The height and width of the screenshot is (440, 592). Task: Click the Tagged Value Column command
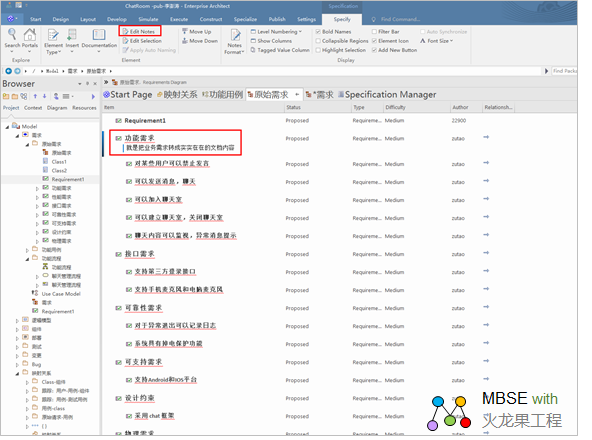pyautogui.click(x=280, y=50)
